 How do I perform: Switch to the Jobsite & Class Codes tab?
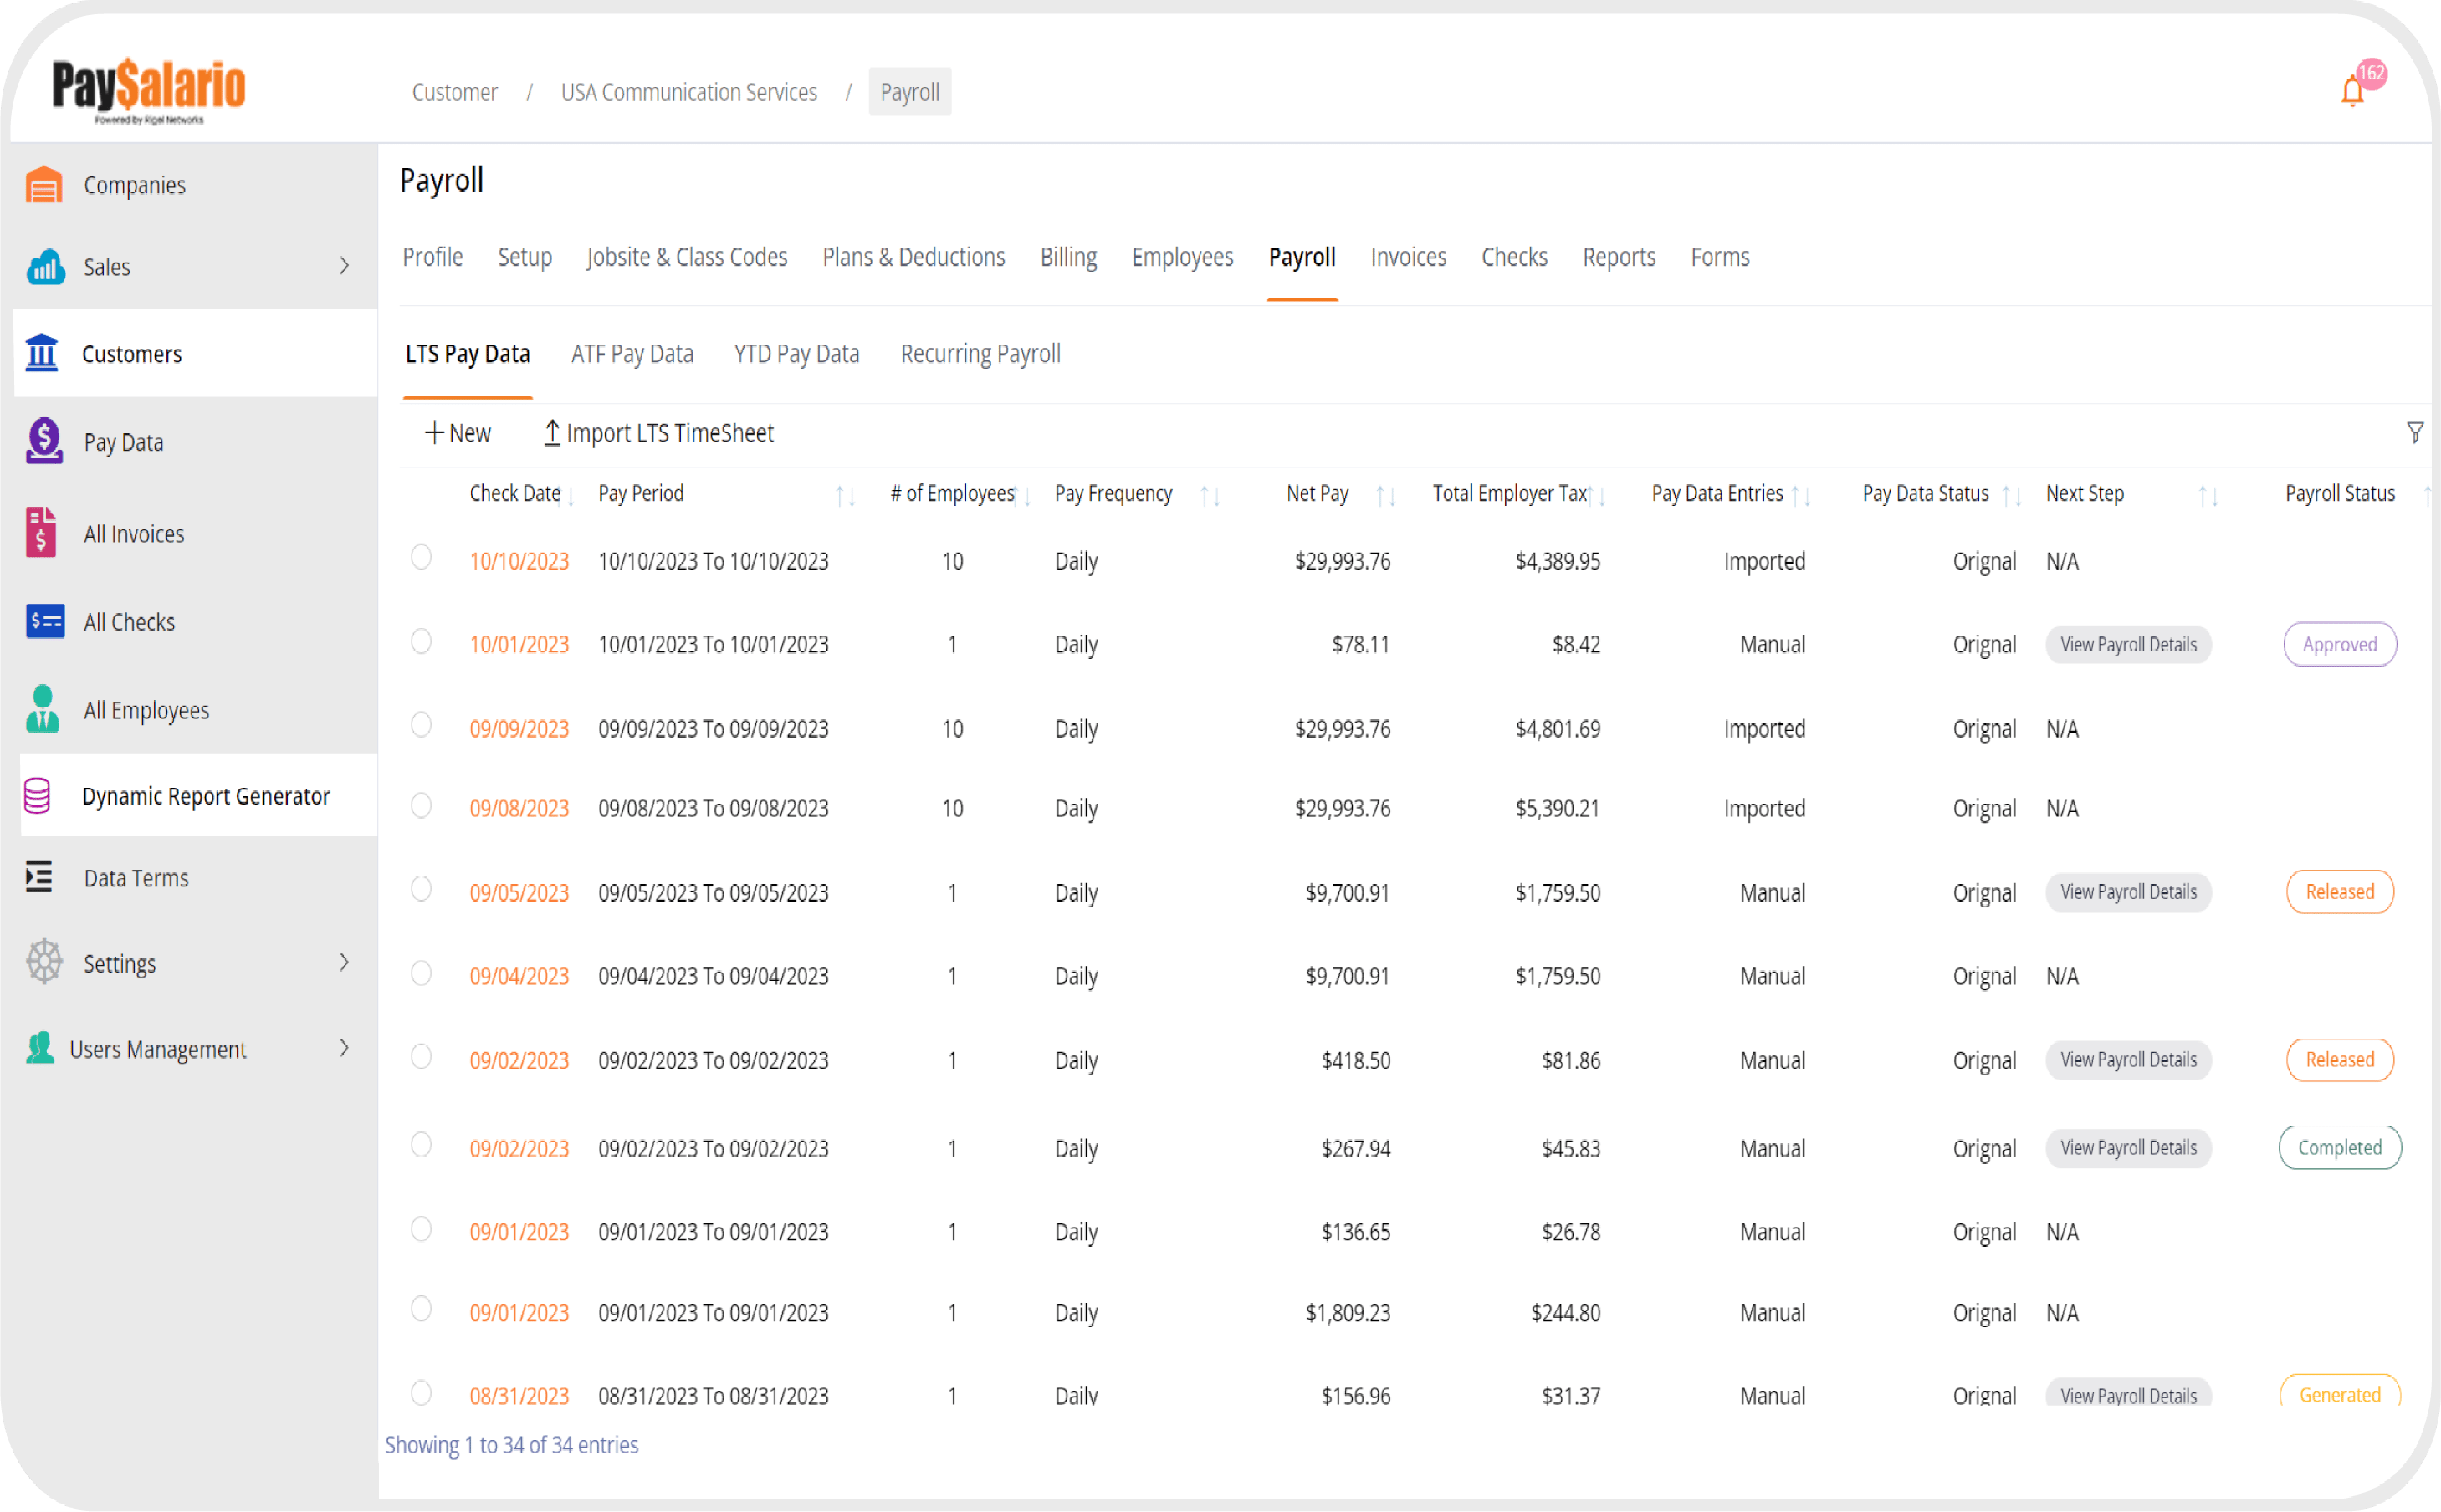(687, 257)
